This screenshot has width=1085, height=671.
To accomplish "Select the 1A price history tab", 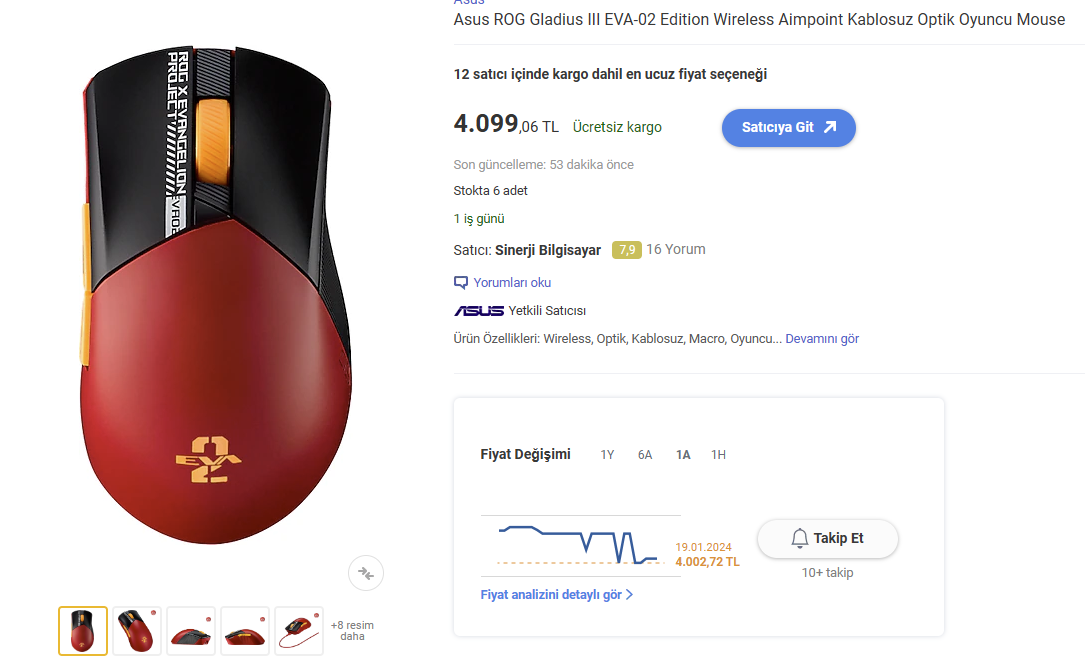I will click(x=683, y=455).
